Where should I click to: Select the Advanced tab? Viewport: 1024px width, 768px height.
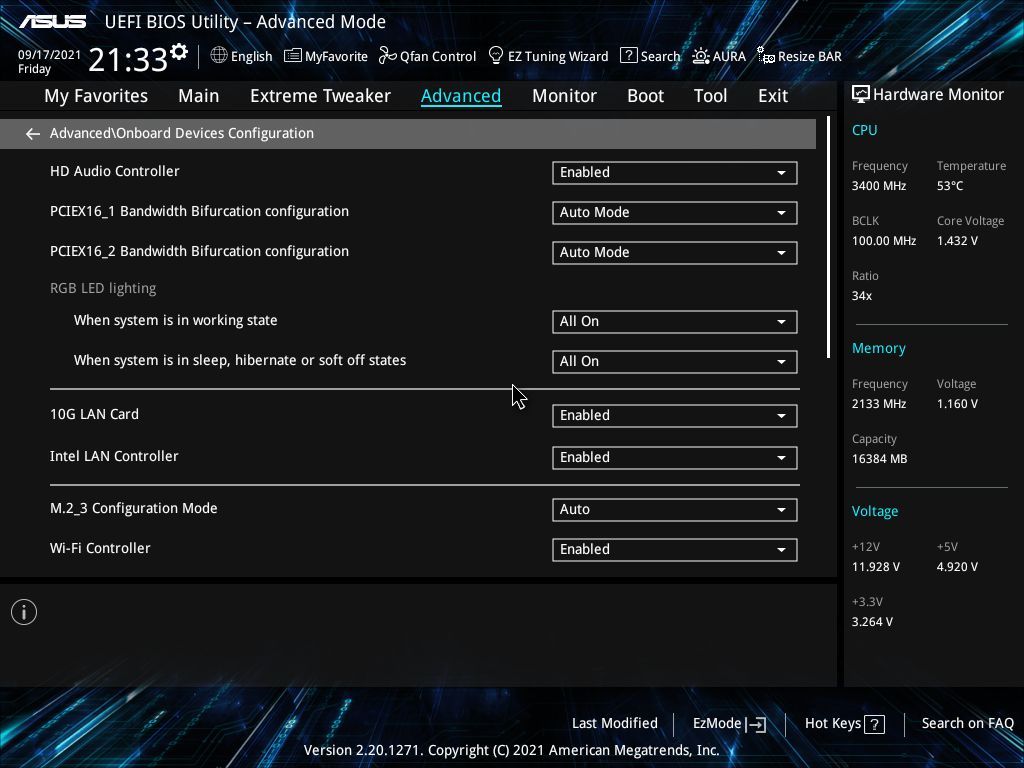pyautogui.click(x=461, y=96)
